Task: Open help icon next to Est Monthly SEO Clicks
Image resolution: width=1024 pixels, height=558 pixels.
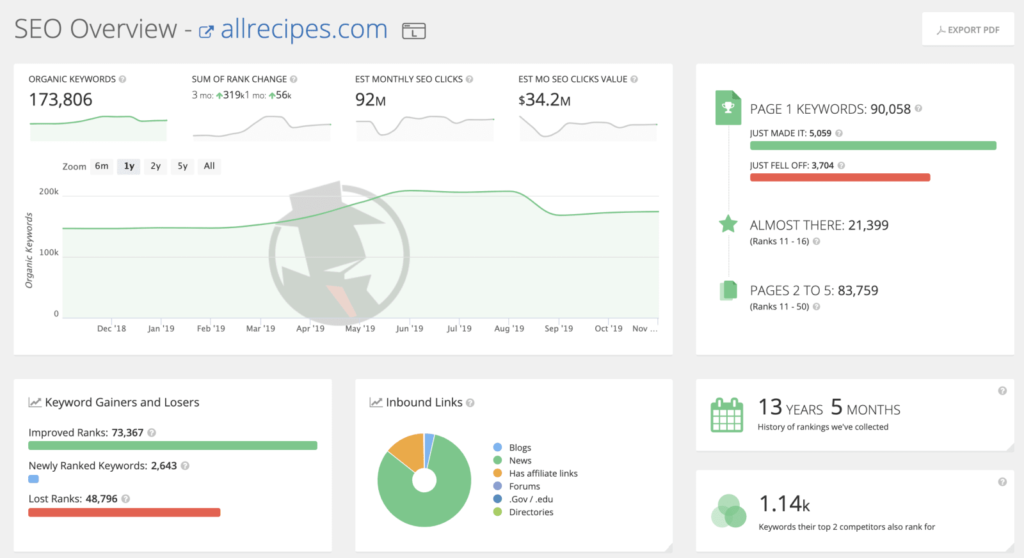Action: [470, 79]
